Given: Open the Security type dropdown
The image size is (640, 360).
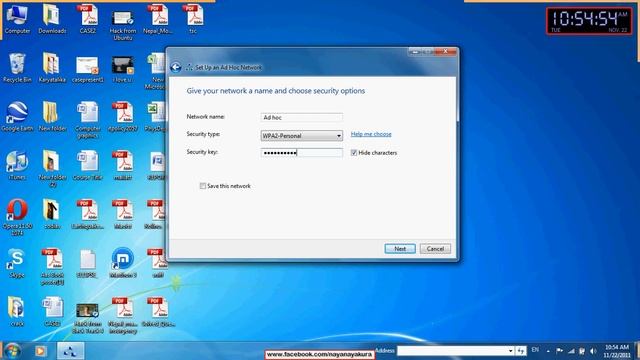Looking at the screenshot, I should (x=301, y=136).
